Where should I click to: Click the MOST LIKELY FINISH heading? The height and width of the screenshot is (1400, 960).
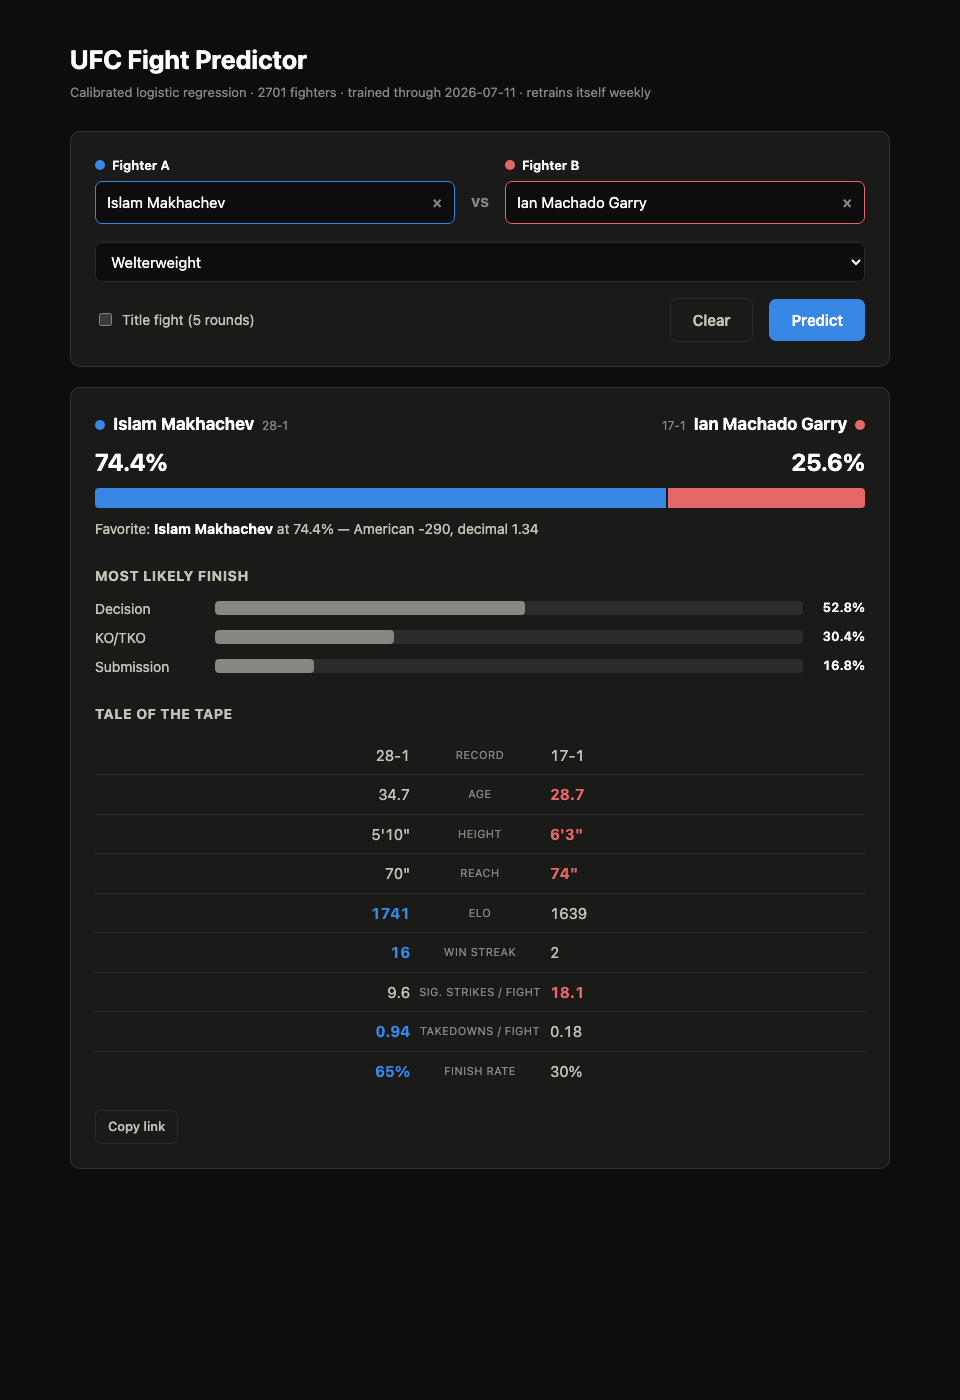[172, 576]
